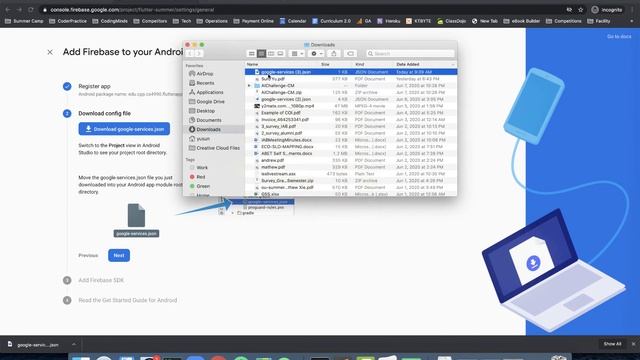640x360 pixels.
Task: Open Applications in Finder sidebar
Action: (x=210, y=92)
